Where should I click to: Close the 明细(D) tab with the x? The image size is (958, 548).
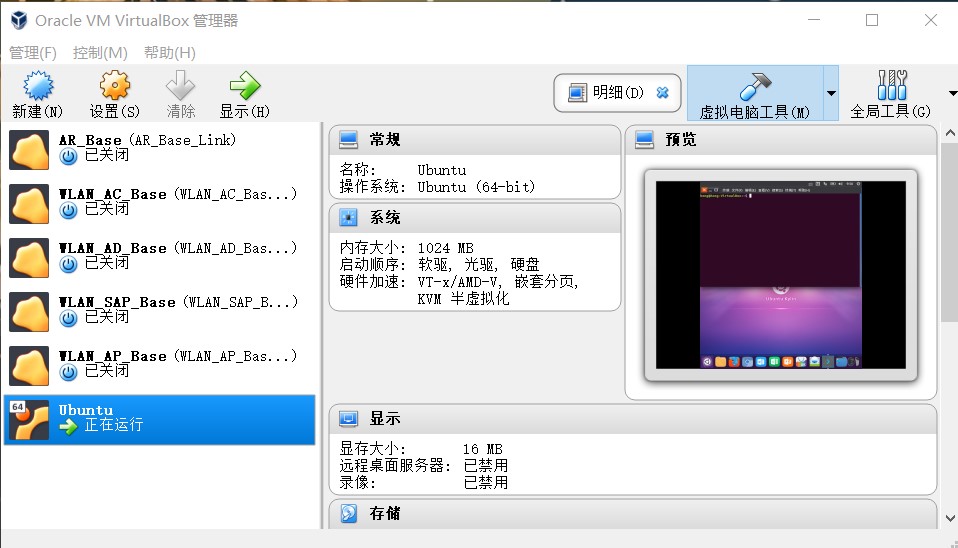tap(662, 93)
